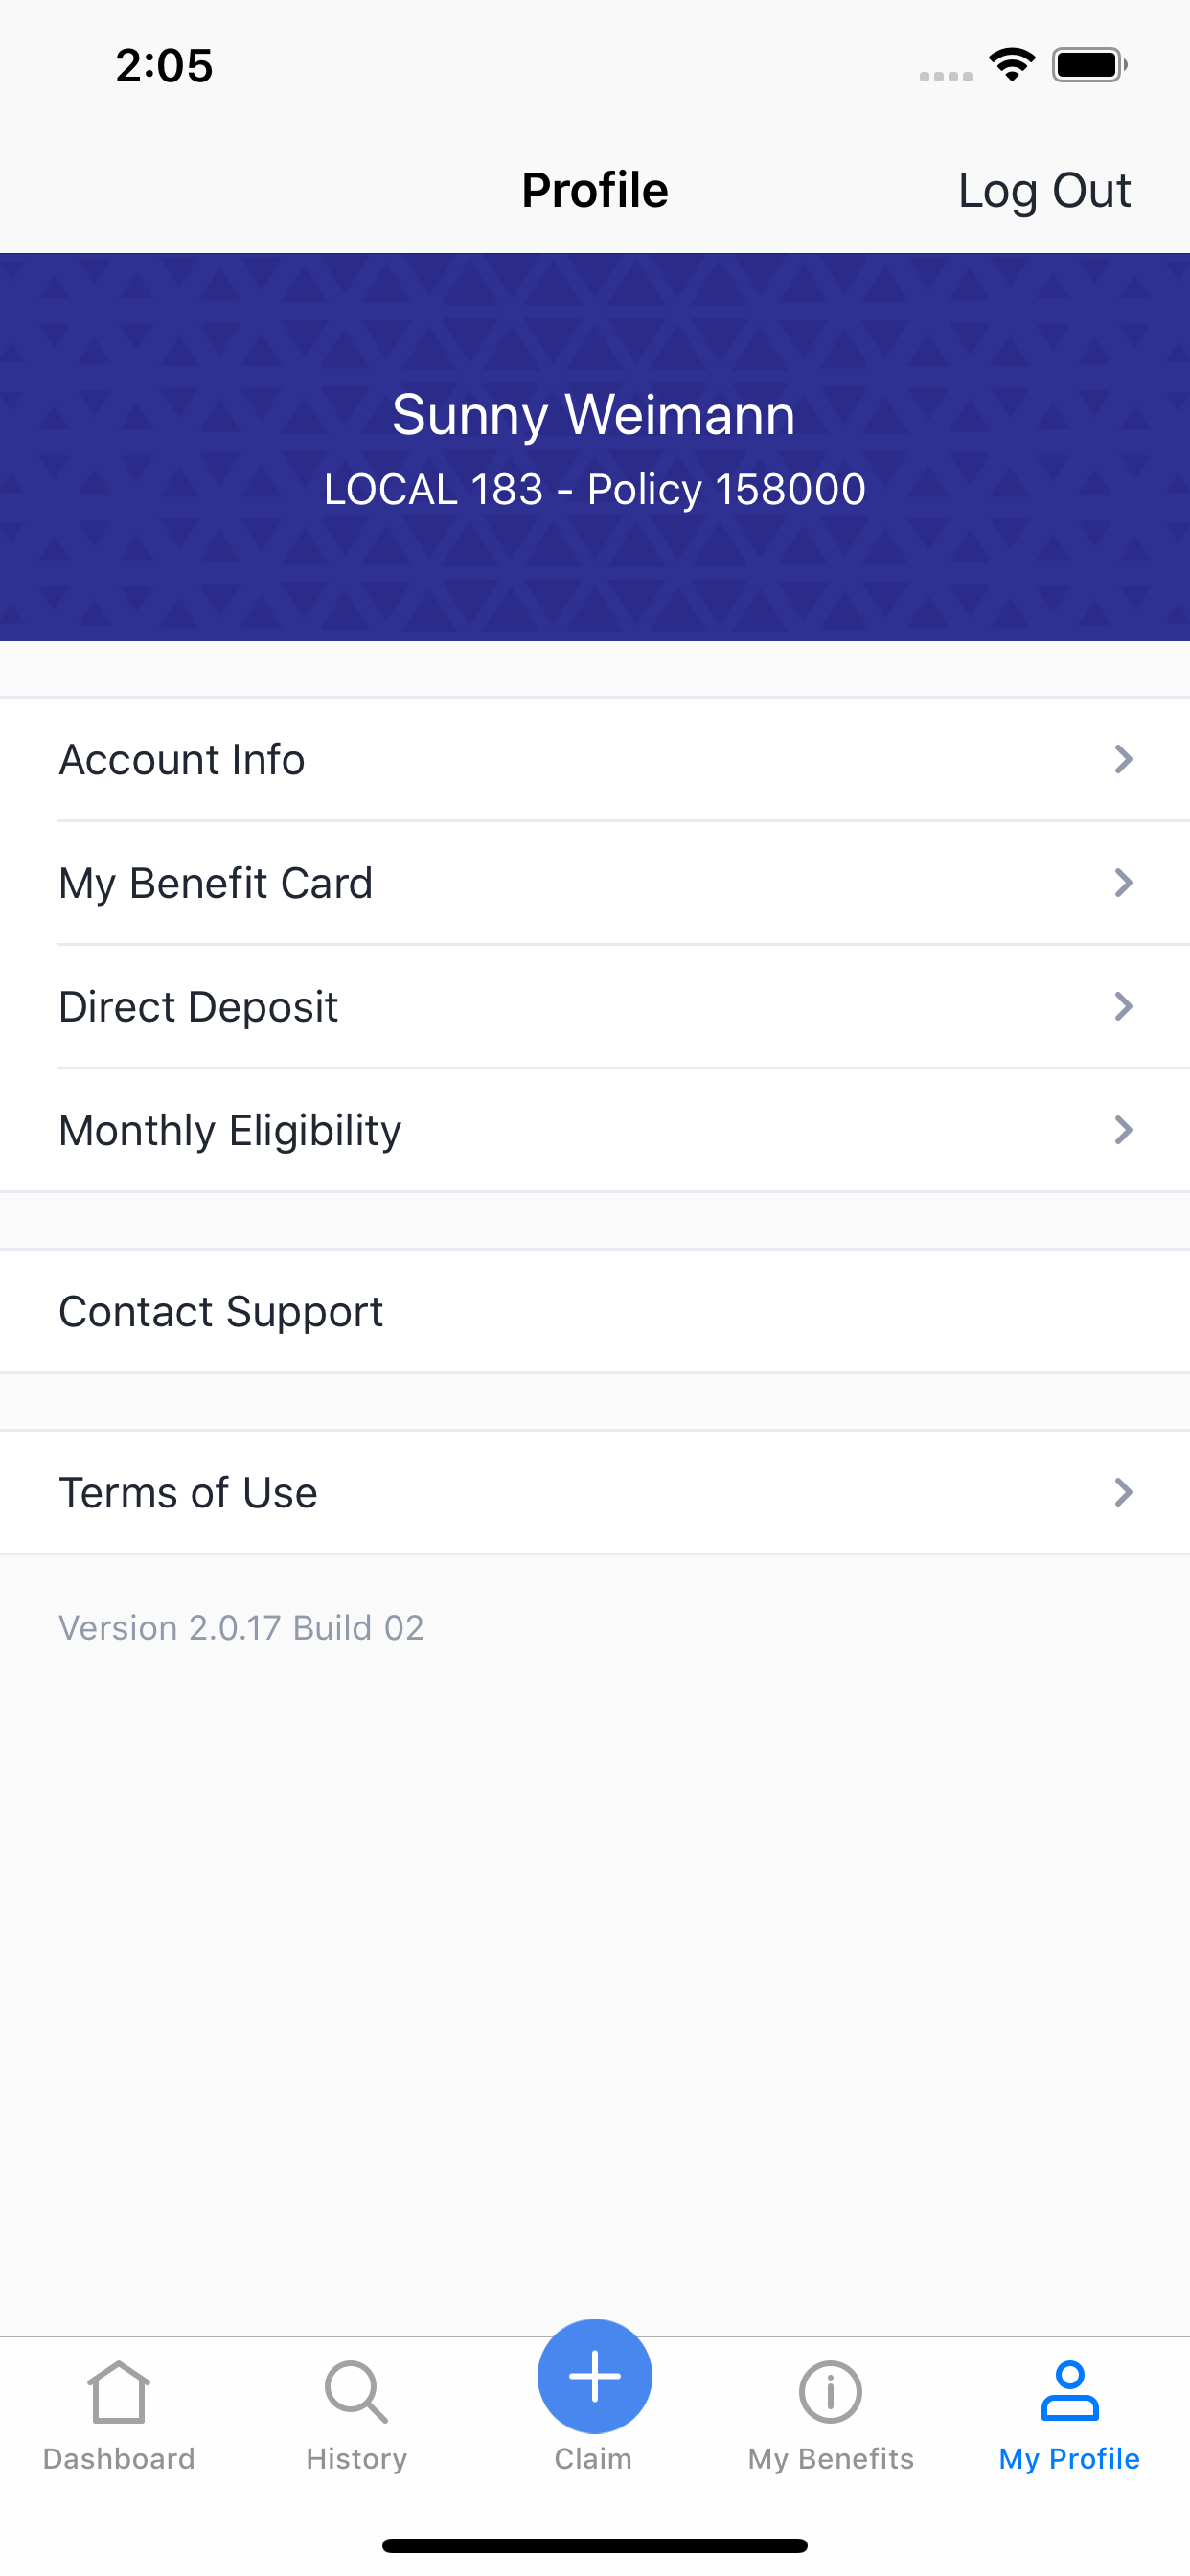Open My Benefits info icon
Viewport: 1190px width, 2576px height.
[x=830, y=2392]
